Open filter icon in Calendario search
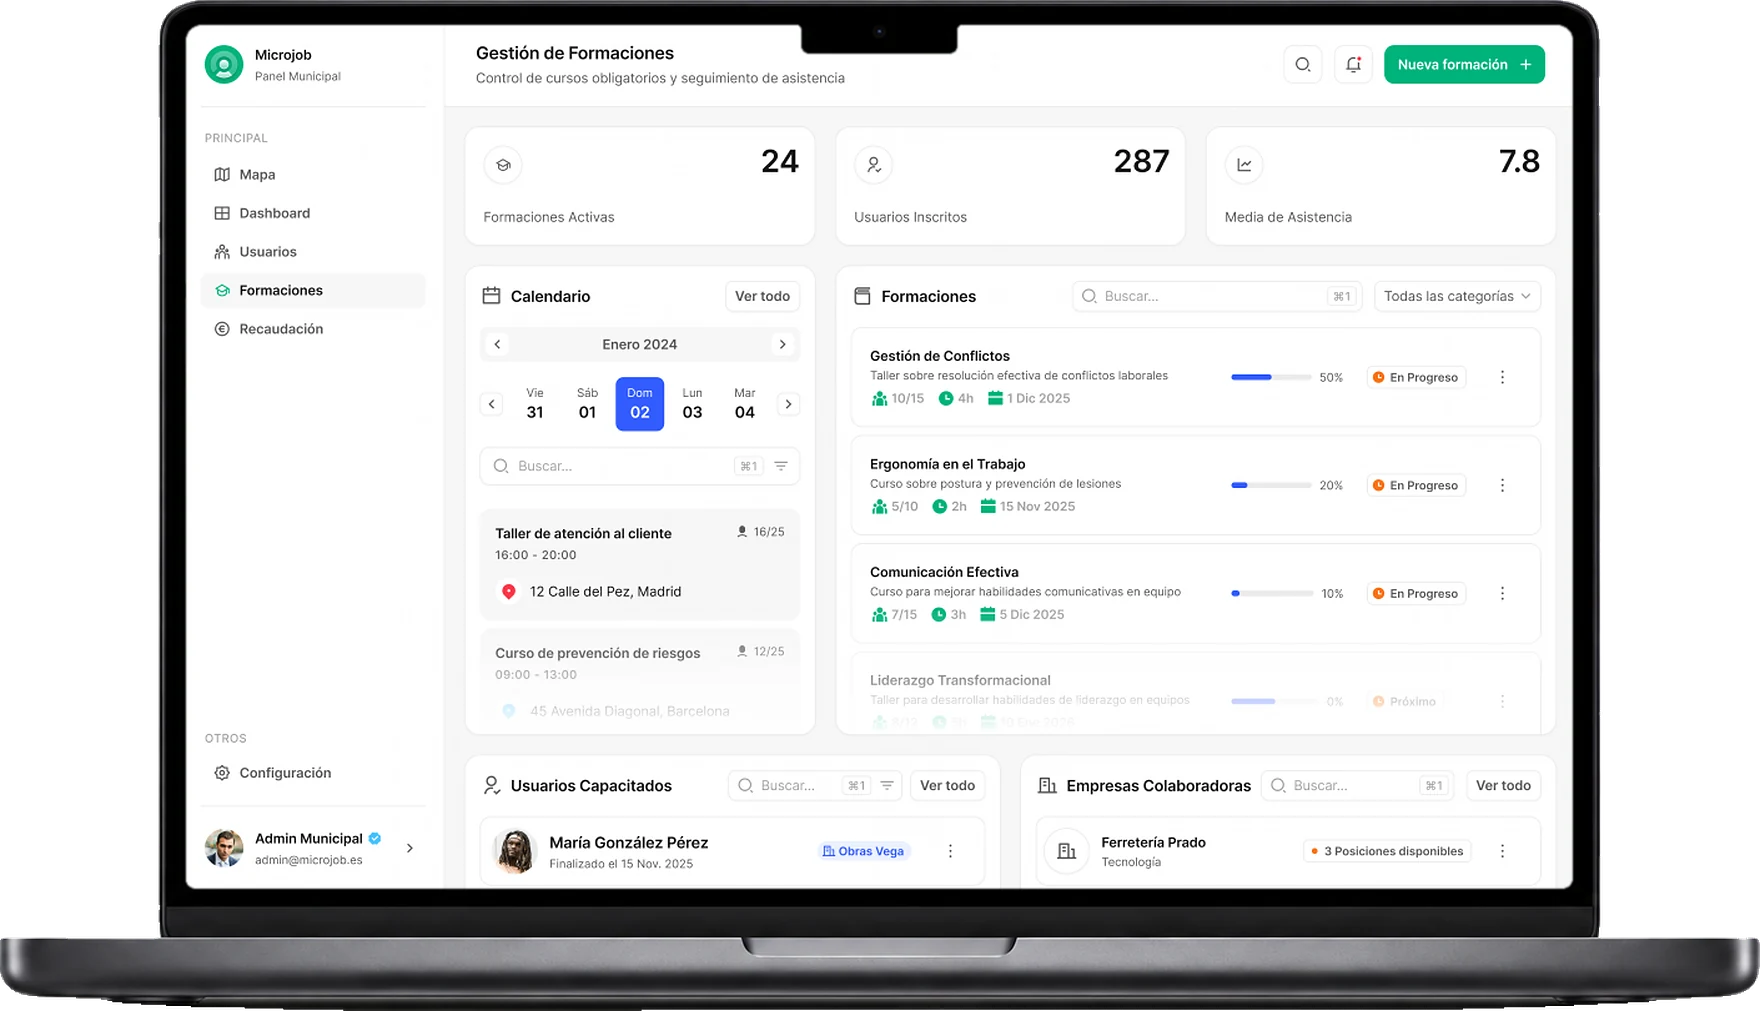The image size is (1760, 1011). tap(781, 466)
